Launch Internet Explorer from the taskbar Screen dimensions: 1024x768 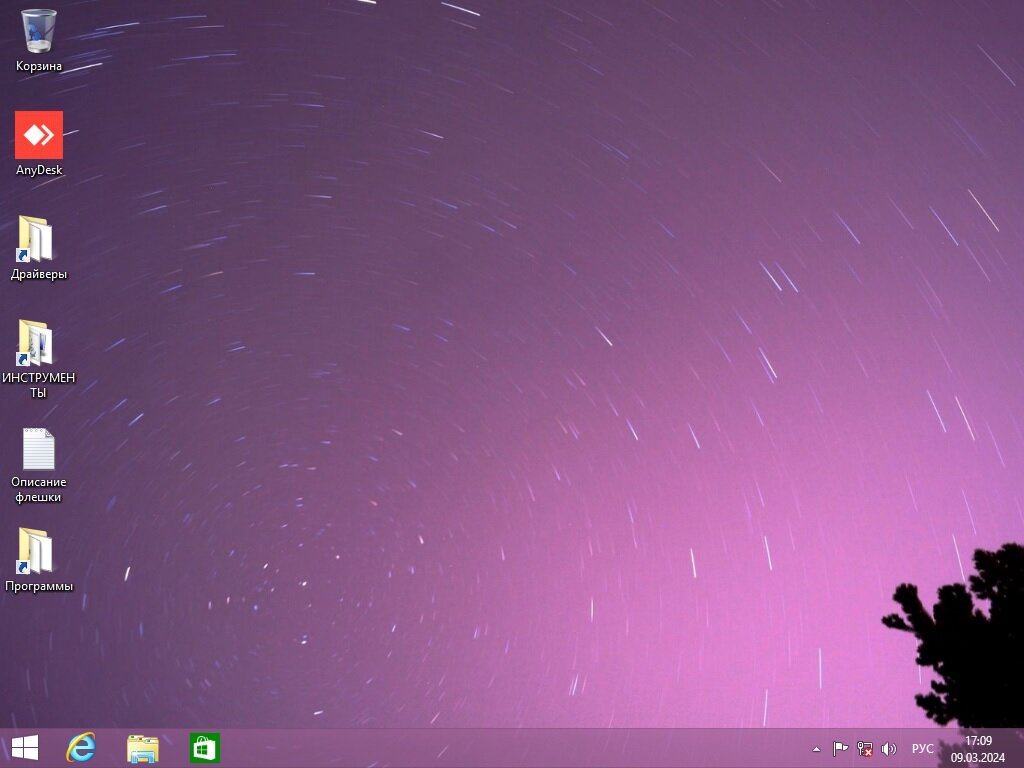click(x=81, y=748)
